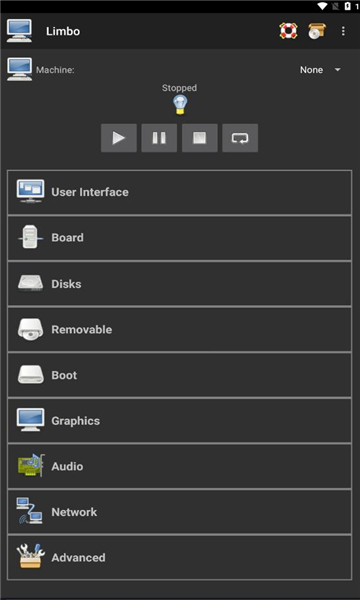Click the User Interface monitor icon

click(30, 191)
